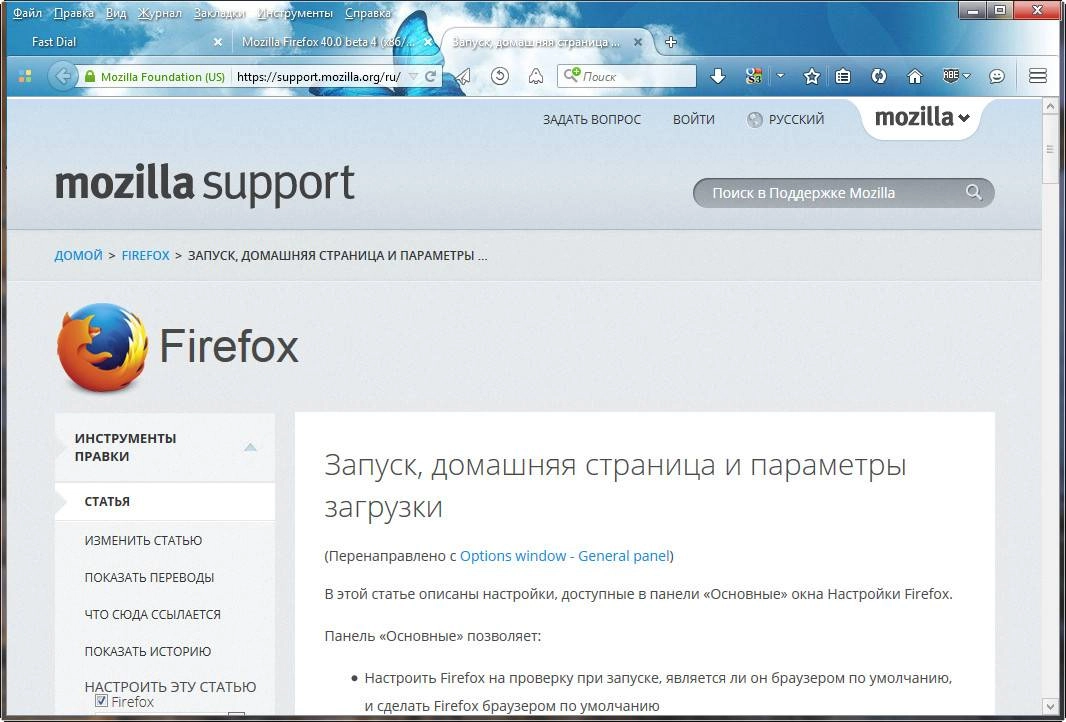This screenshot has height=722, width=1066.
Task: Go to ДОМОЙ breadcrumb
Action: point(78,256)
